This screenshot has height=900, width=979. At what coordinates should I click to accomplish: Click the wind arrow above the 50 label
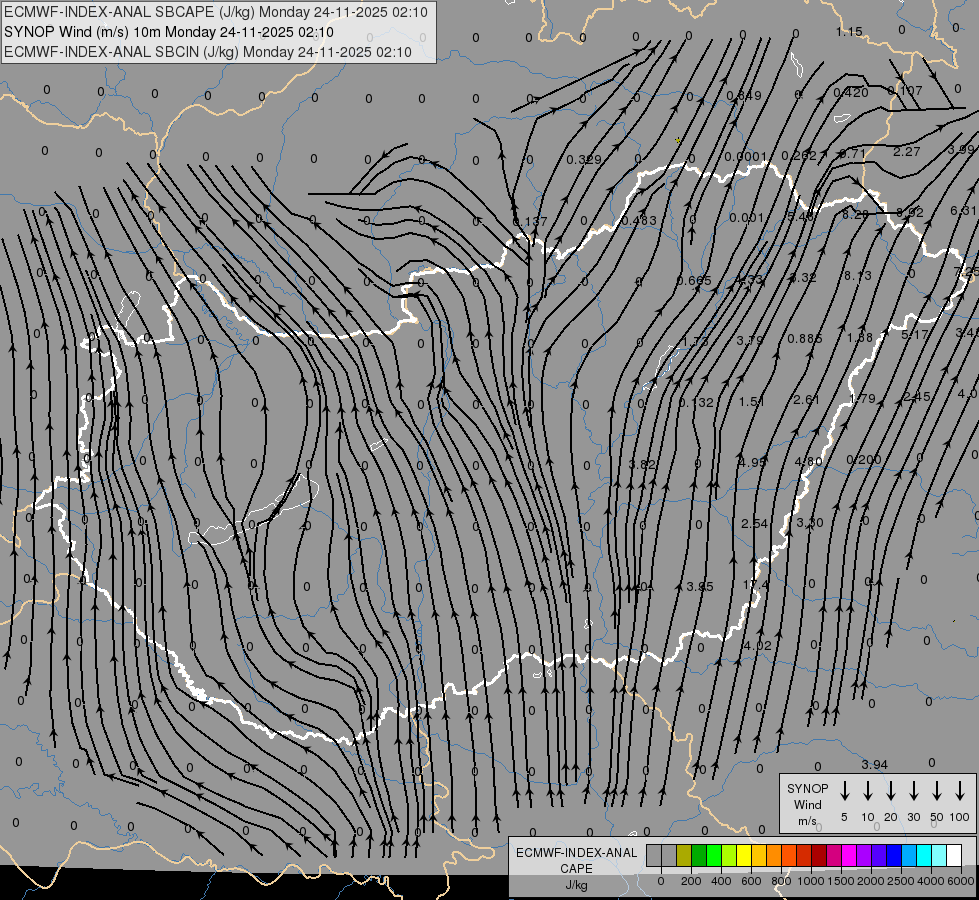pyautogui.click(x=937, y=791)
